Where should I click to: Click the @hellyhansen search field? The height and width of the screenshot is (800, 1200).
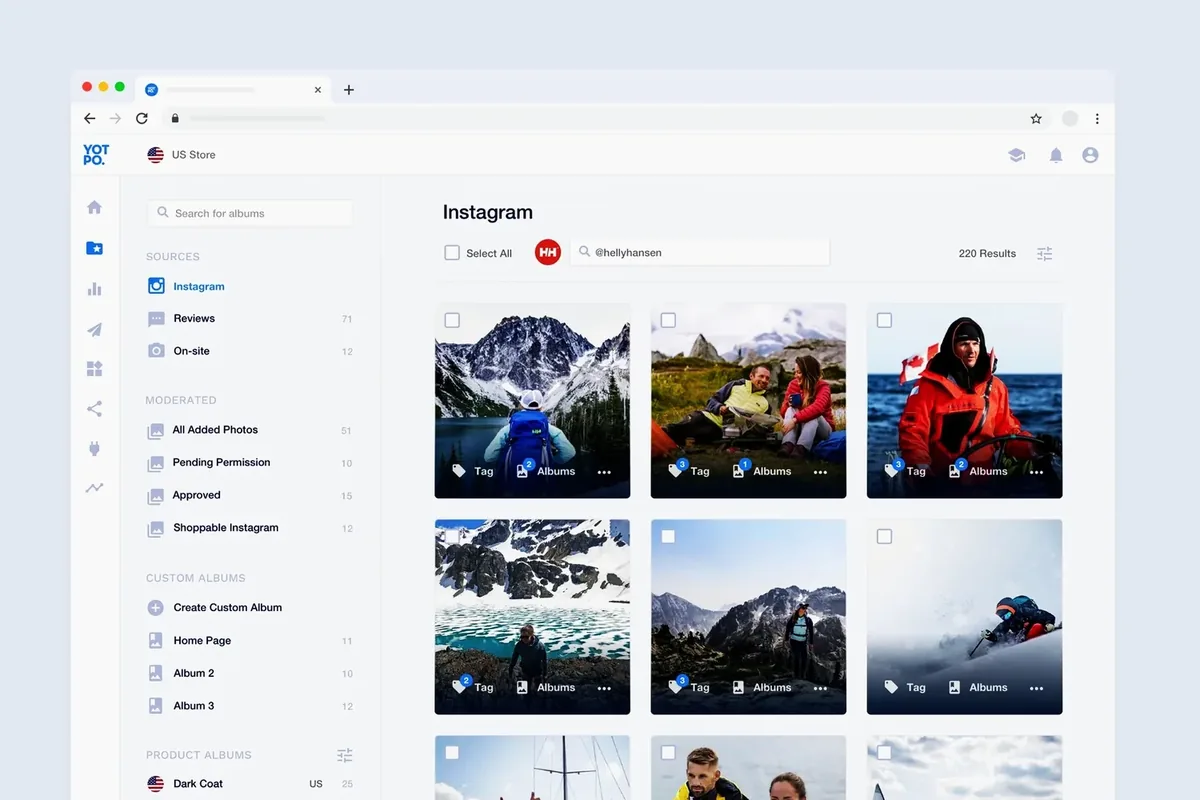point(700,253)
